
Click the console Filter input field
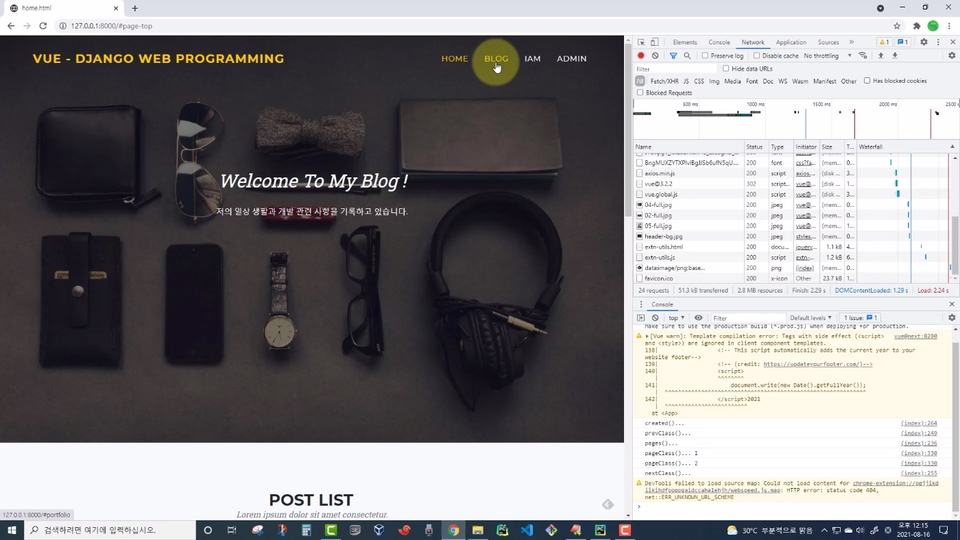[747, 318]
